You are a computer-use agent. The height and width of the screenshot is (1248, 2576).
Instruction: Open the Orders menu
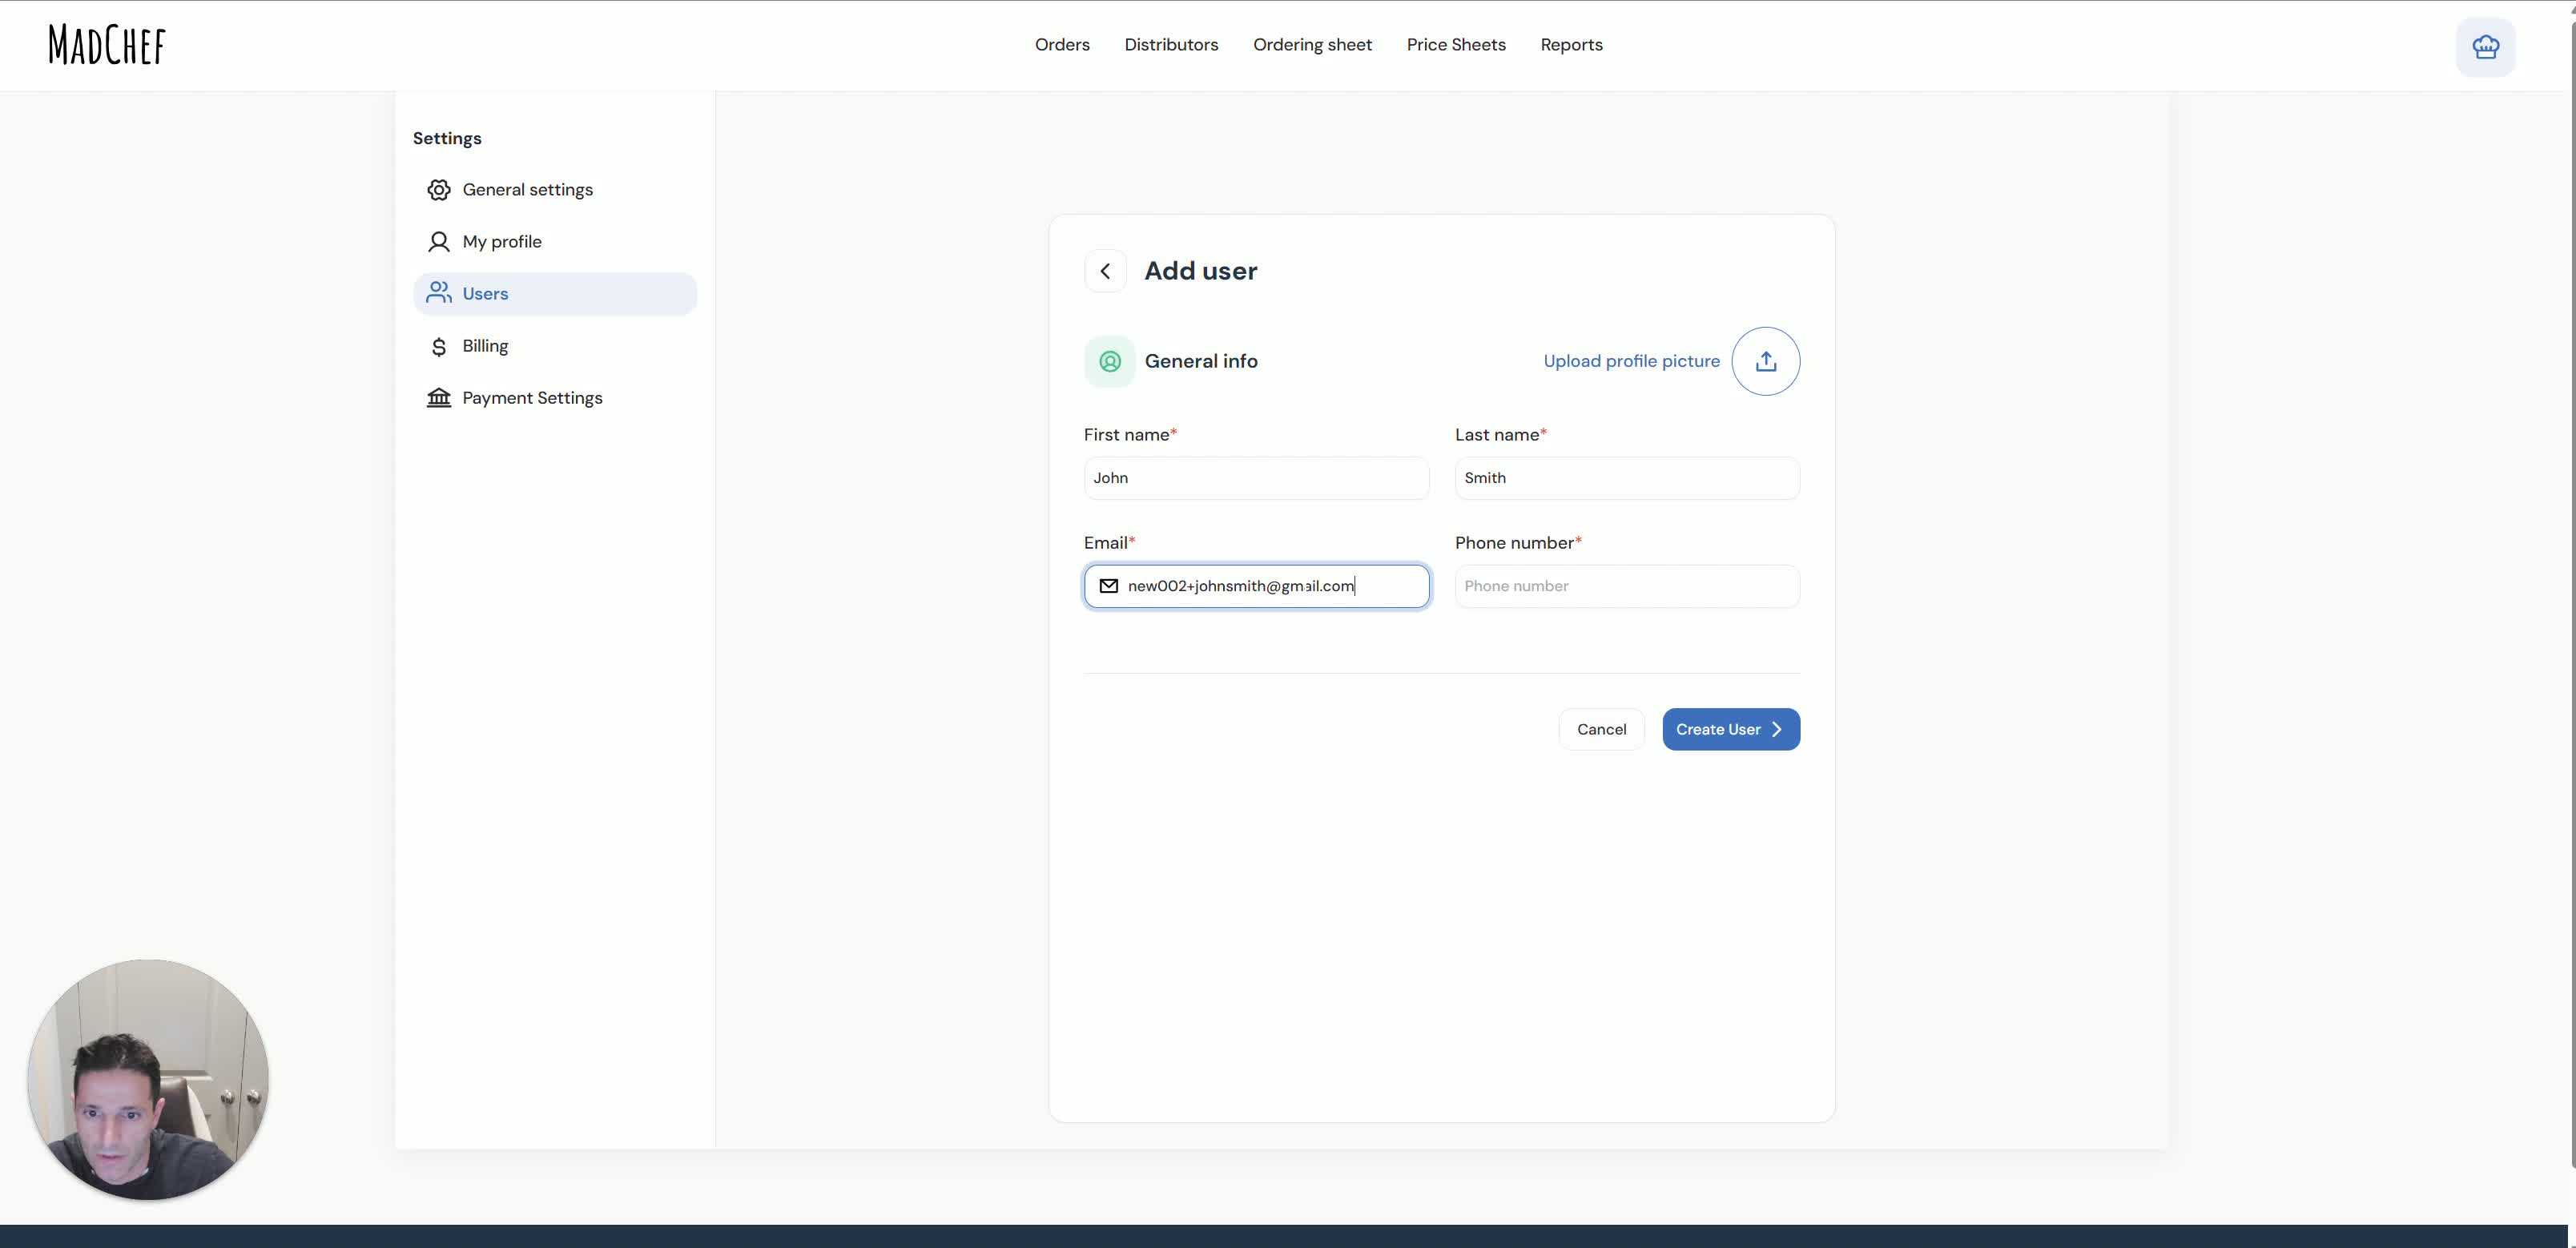pyautogui.click(x=1062, y=45)
